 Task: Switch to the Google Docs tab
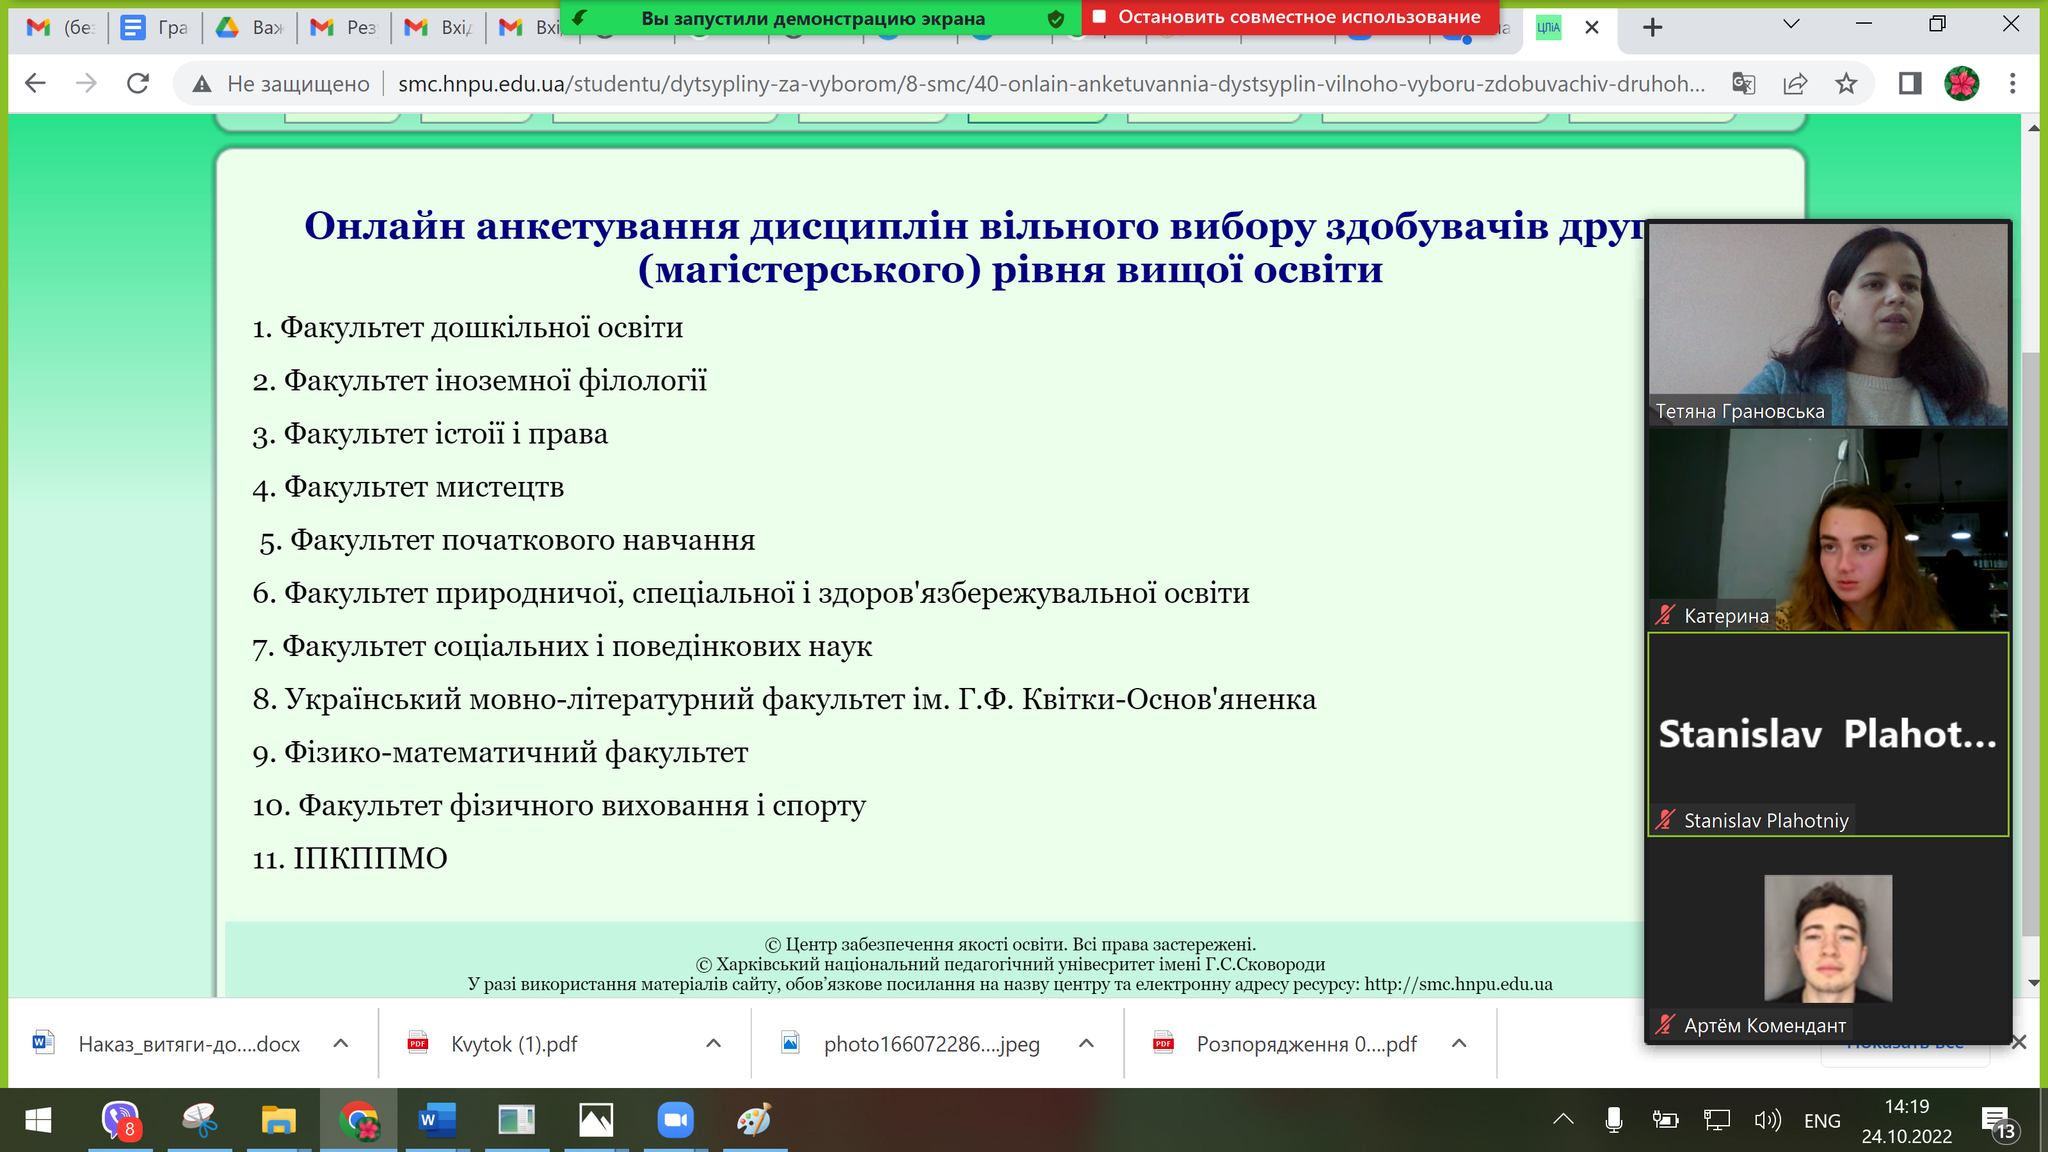click(154, 27)
